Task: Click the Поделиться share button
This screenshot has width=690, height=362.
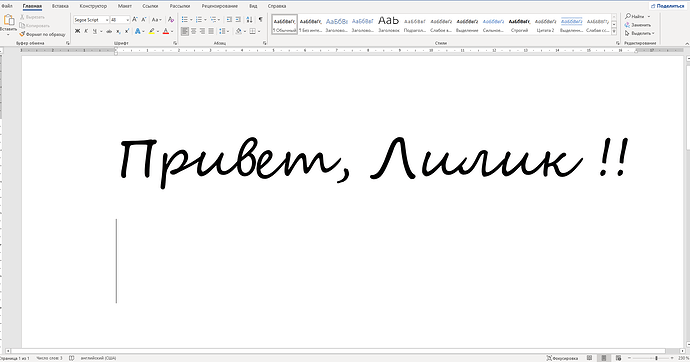Action: (668, 6)
